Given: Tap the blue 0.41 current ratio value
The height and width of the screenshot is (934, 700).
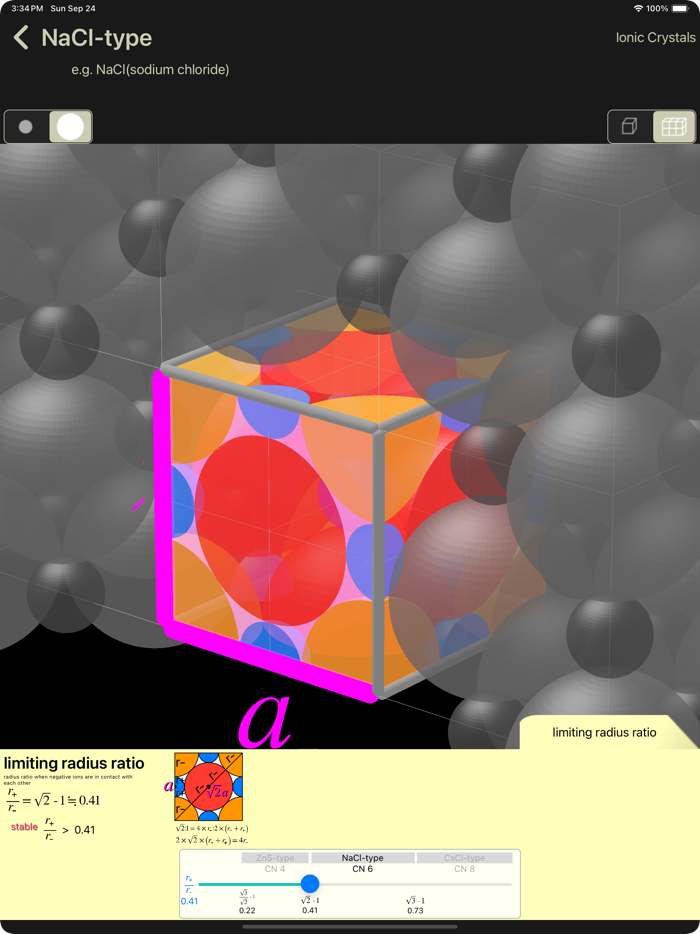Looking at the screenshot, I should 189,901.
